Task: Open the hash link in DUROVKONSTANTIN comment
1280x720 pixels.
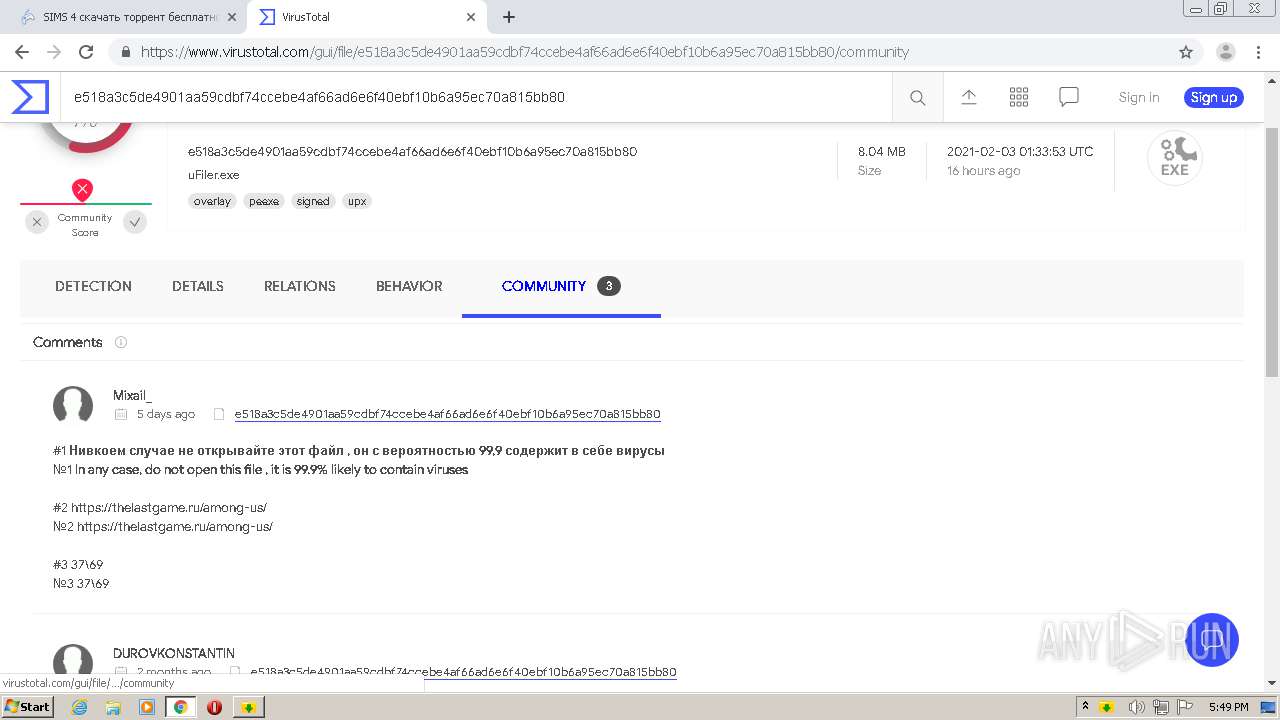Action: [463, 672]
